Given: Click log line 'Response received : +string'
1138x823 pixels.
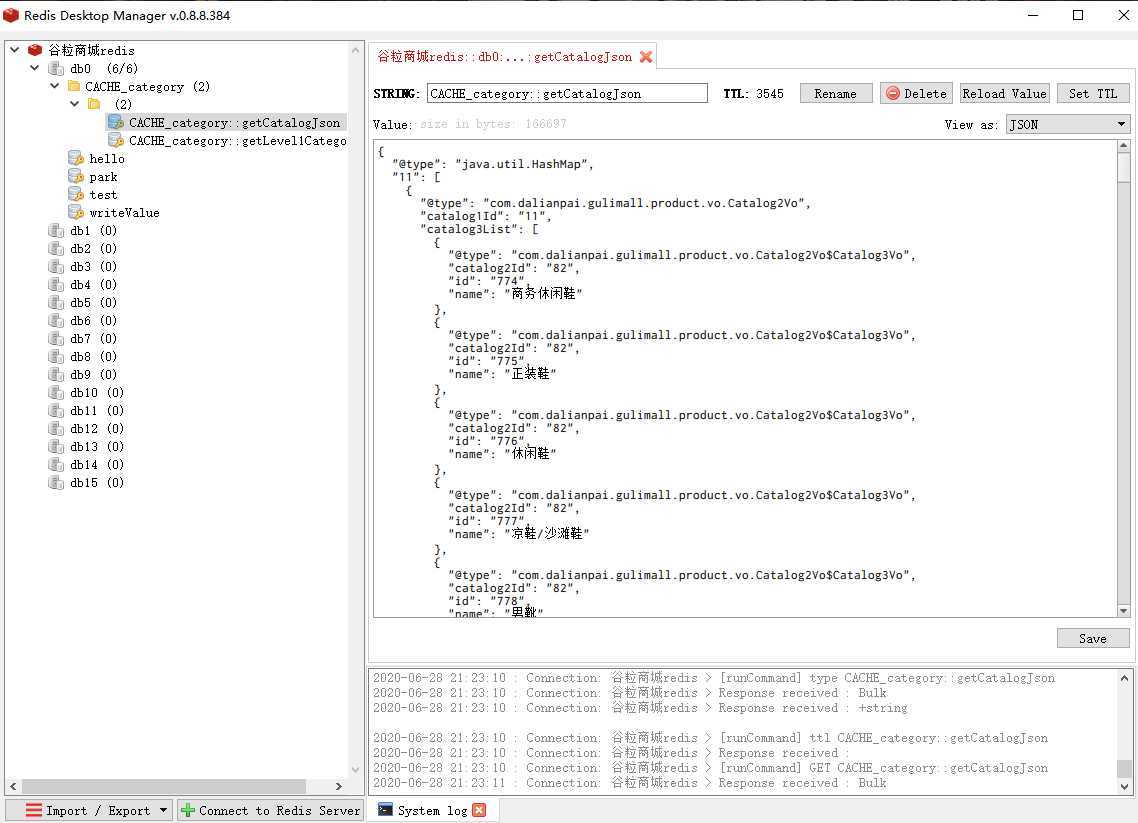Looking at the screenshot, I should pyautogui.click(x=640, y=708).
